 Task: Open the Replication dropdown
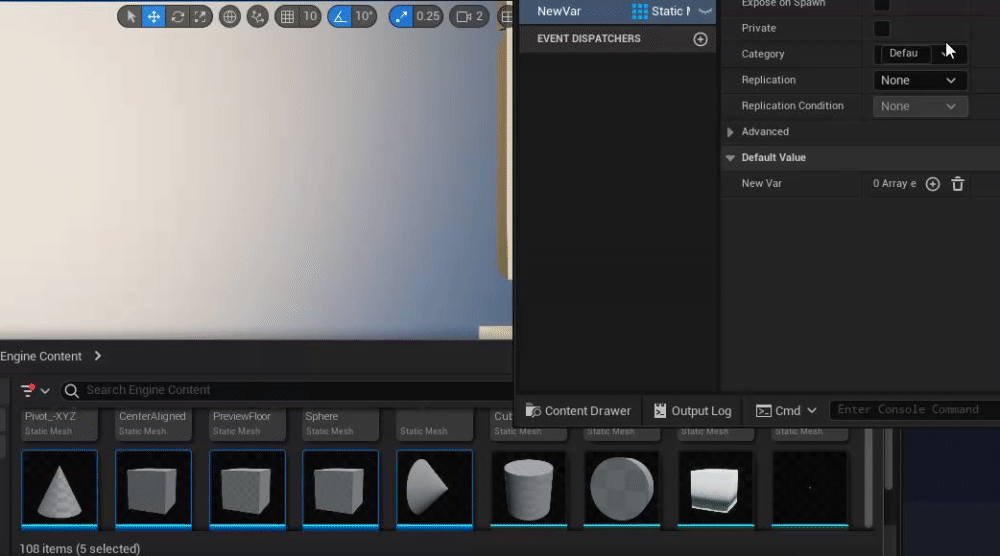[920, 80]
